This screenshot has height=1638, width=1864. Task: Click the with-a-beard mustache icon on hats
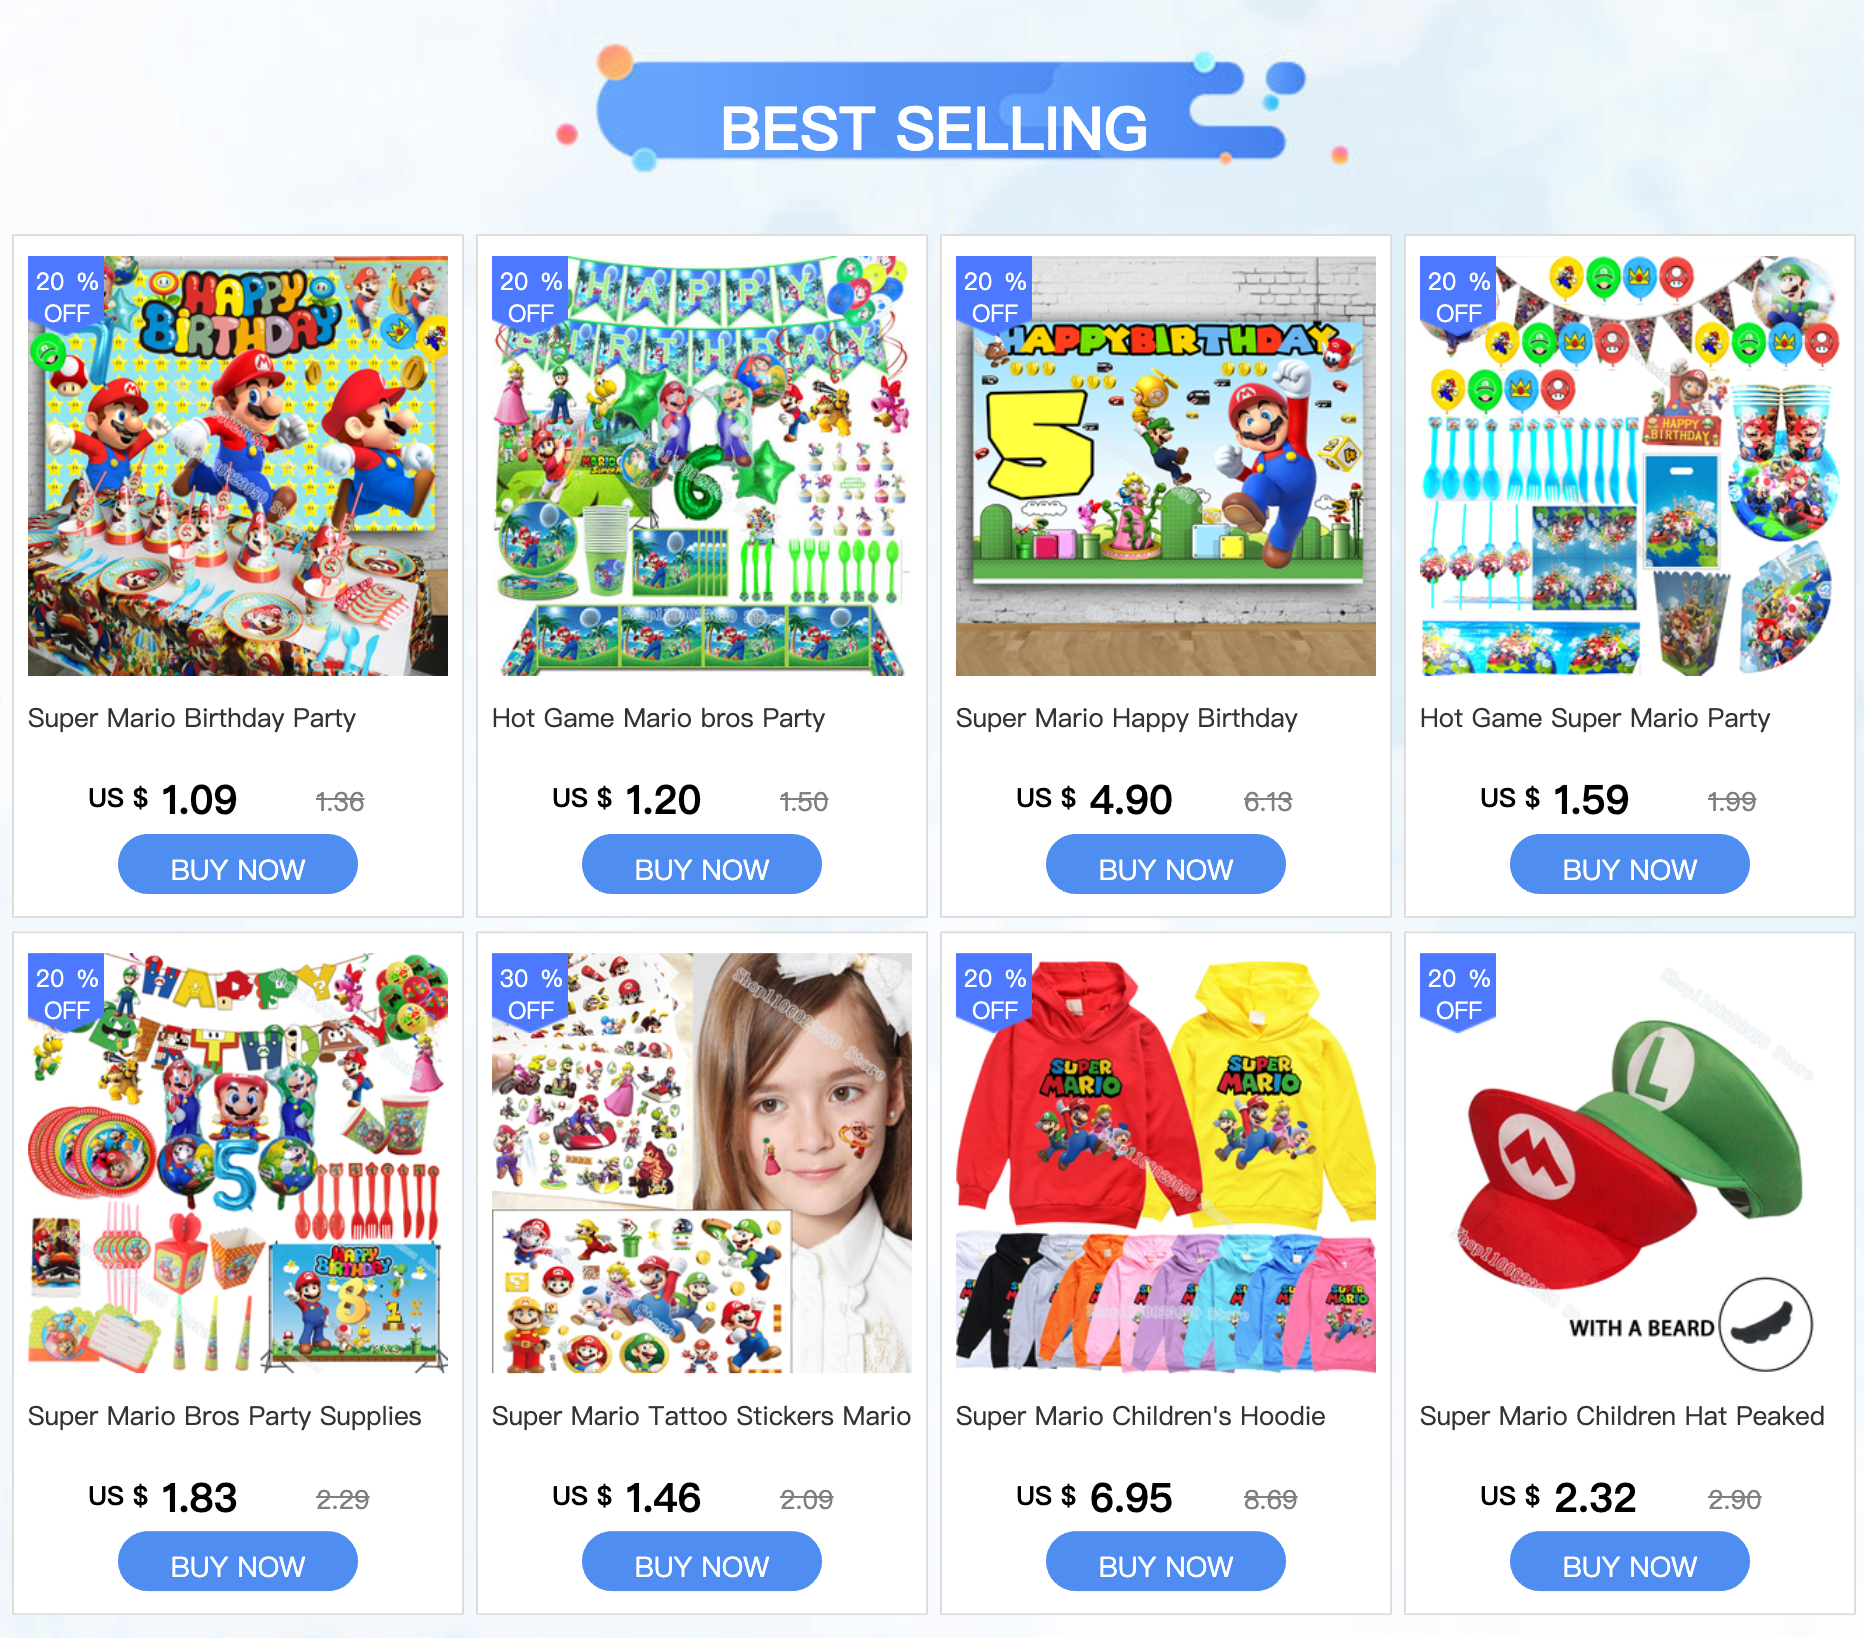[1766, 1326]
